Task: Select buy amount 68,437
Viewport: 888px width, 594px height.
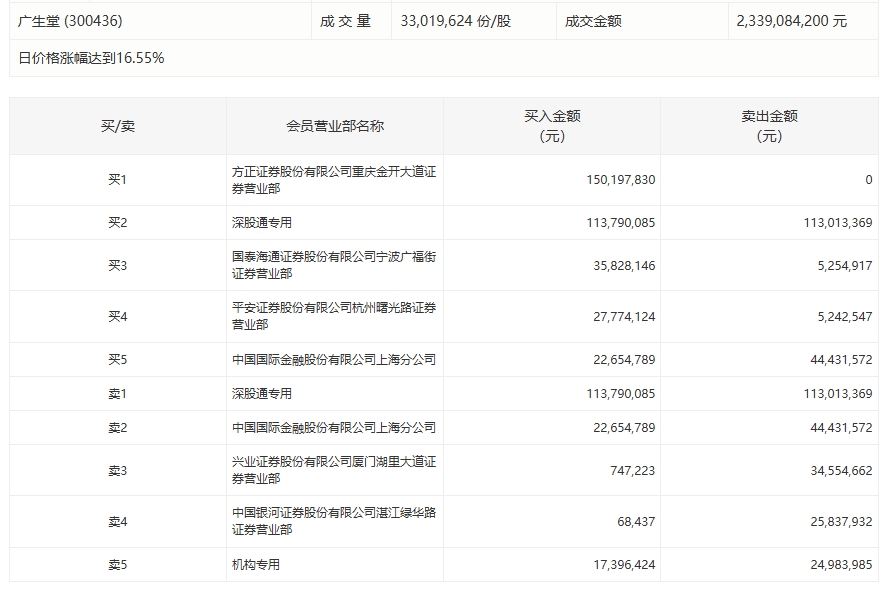Action: tap(636, 522)
